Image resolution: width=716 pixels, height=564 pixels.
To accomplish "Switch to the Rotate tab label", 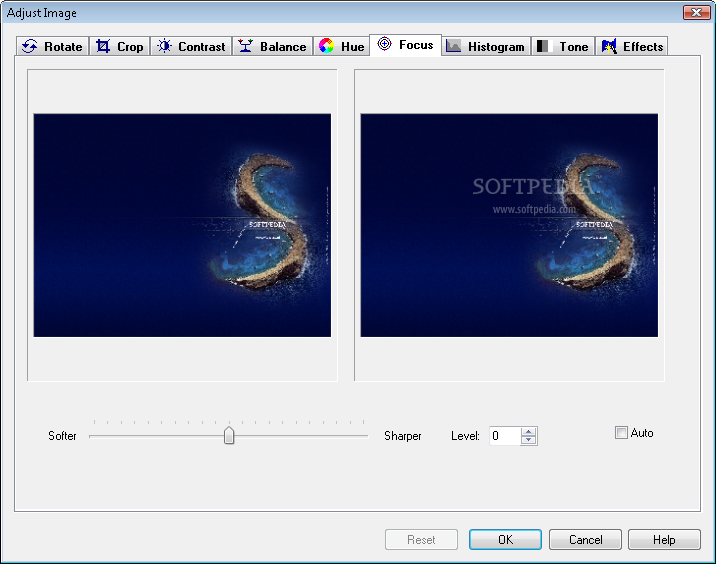I will tap(63, 47).
